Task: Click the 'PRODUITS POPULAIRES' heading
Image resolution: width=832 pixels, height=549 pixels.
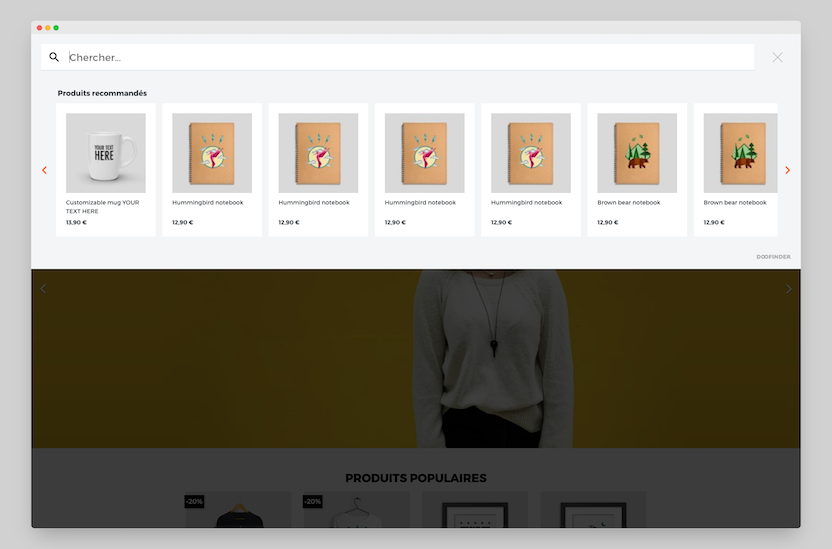Action: pyautogui.click(x=416, y=478)
